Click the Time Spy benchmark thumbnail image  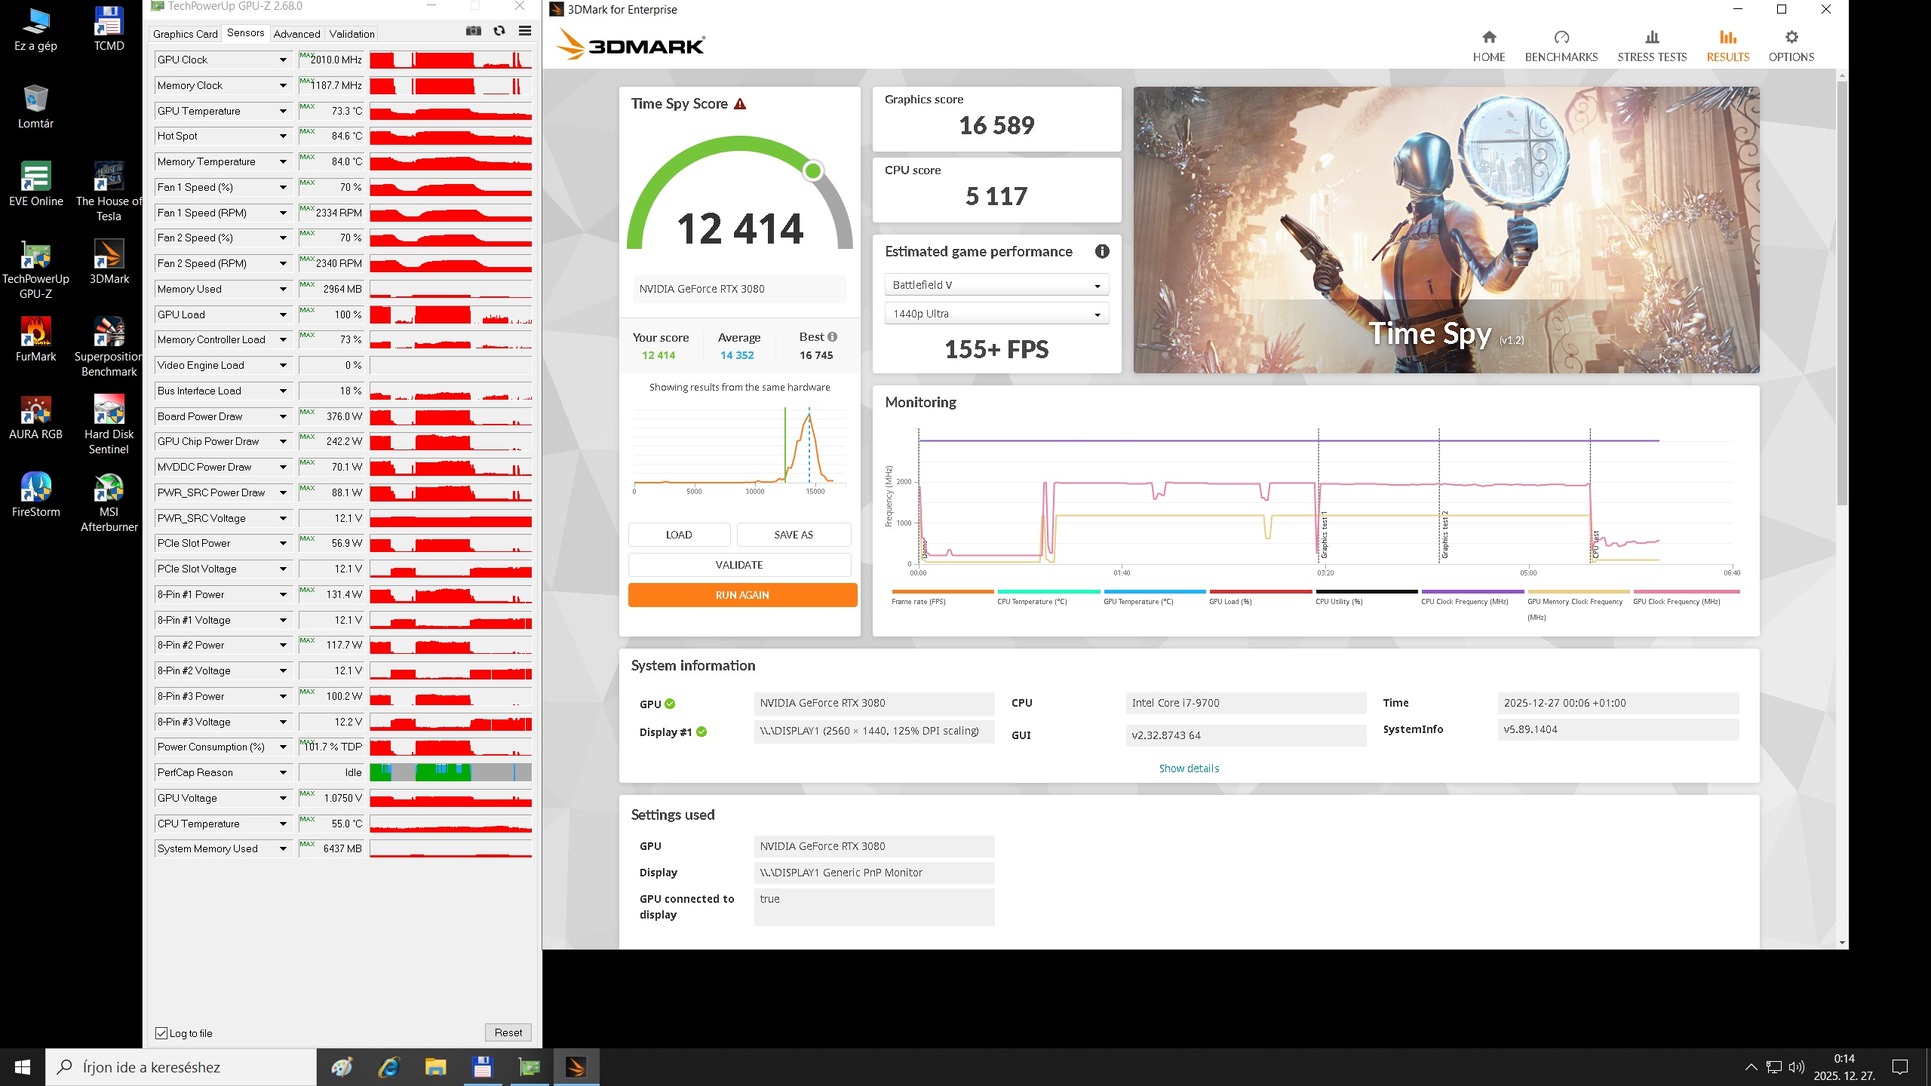pyautogui.click(x=1445, y=230)
